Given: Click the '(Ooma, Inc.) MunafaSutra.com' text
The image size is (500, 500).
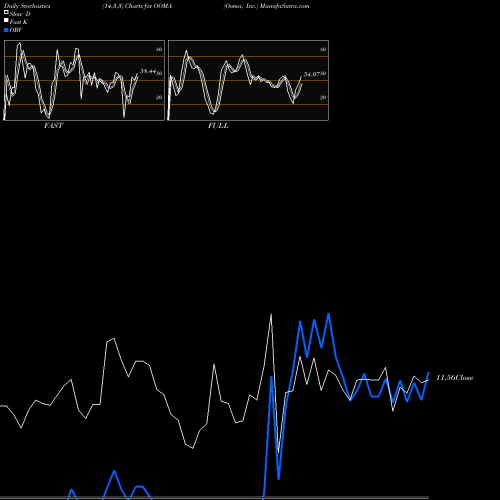Looking at the screenshot, I should [x=266, y=6].
